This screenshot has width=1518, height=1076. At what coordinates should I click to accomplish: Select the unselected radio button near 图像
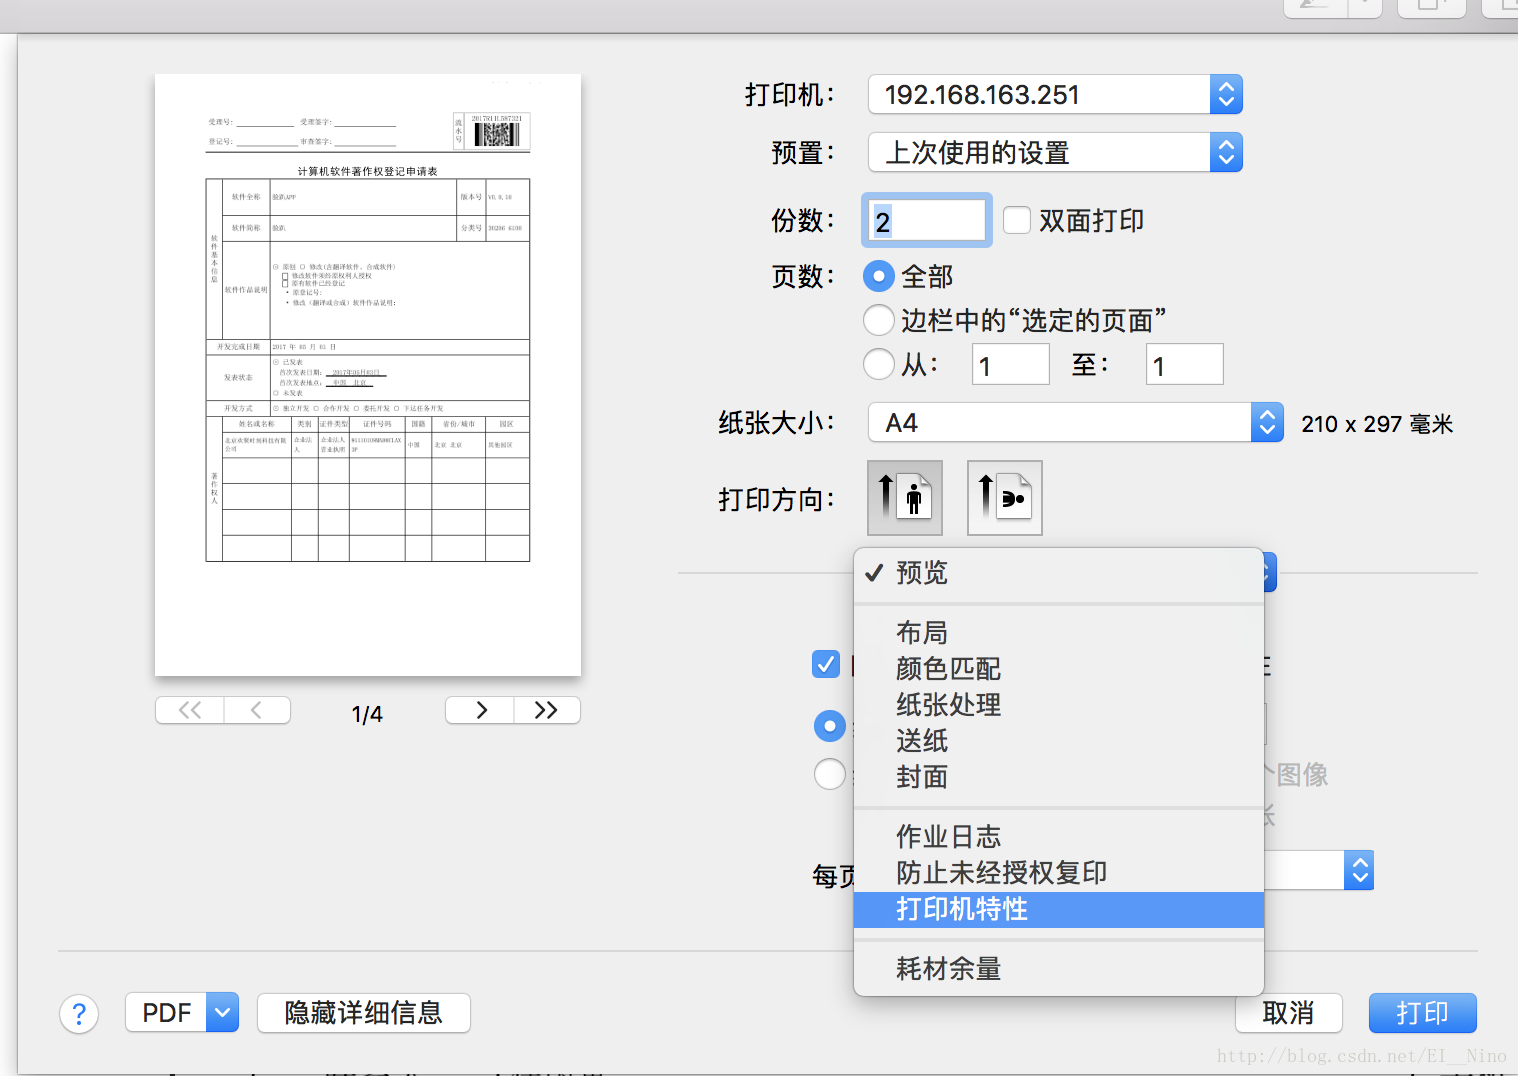click(x=830, y=774)
